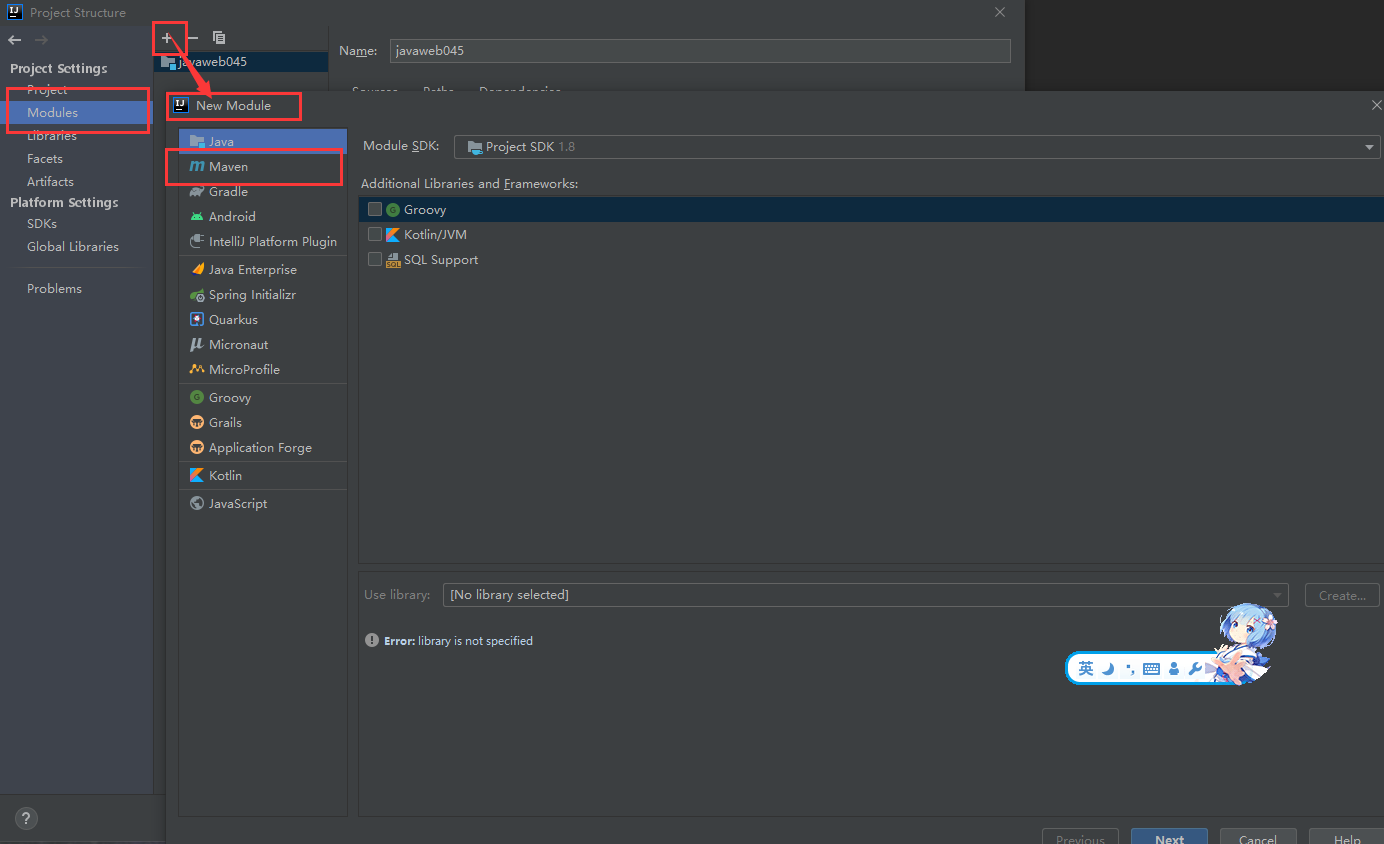Toggle moon icon in IME toolbar
The height and width of the screenshot is (844, 1384).
[x=1108, y=669]
